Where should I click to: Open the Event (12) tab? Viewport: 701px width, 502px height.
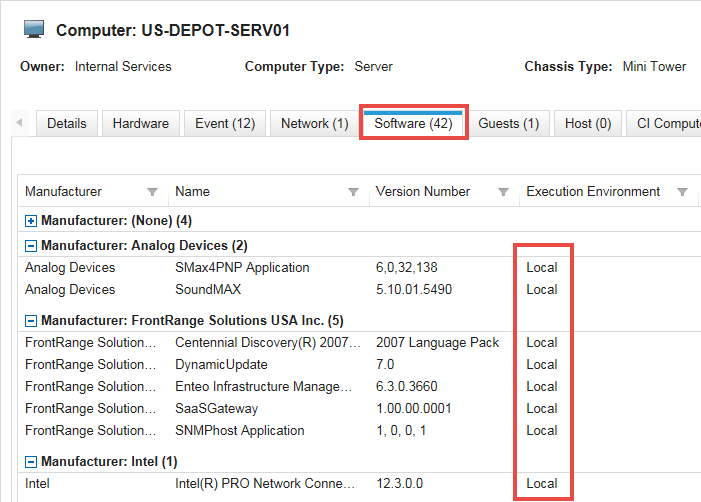(x=225, y=123)
